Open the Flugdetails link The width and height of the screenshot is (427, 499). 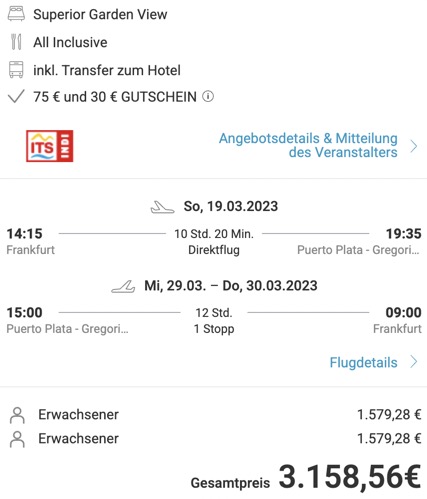(x=363, y=362)
